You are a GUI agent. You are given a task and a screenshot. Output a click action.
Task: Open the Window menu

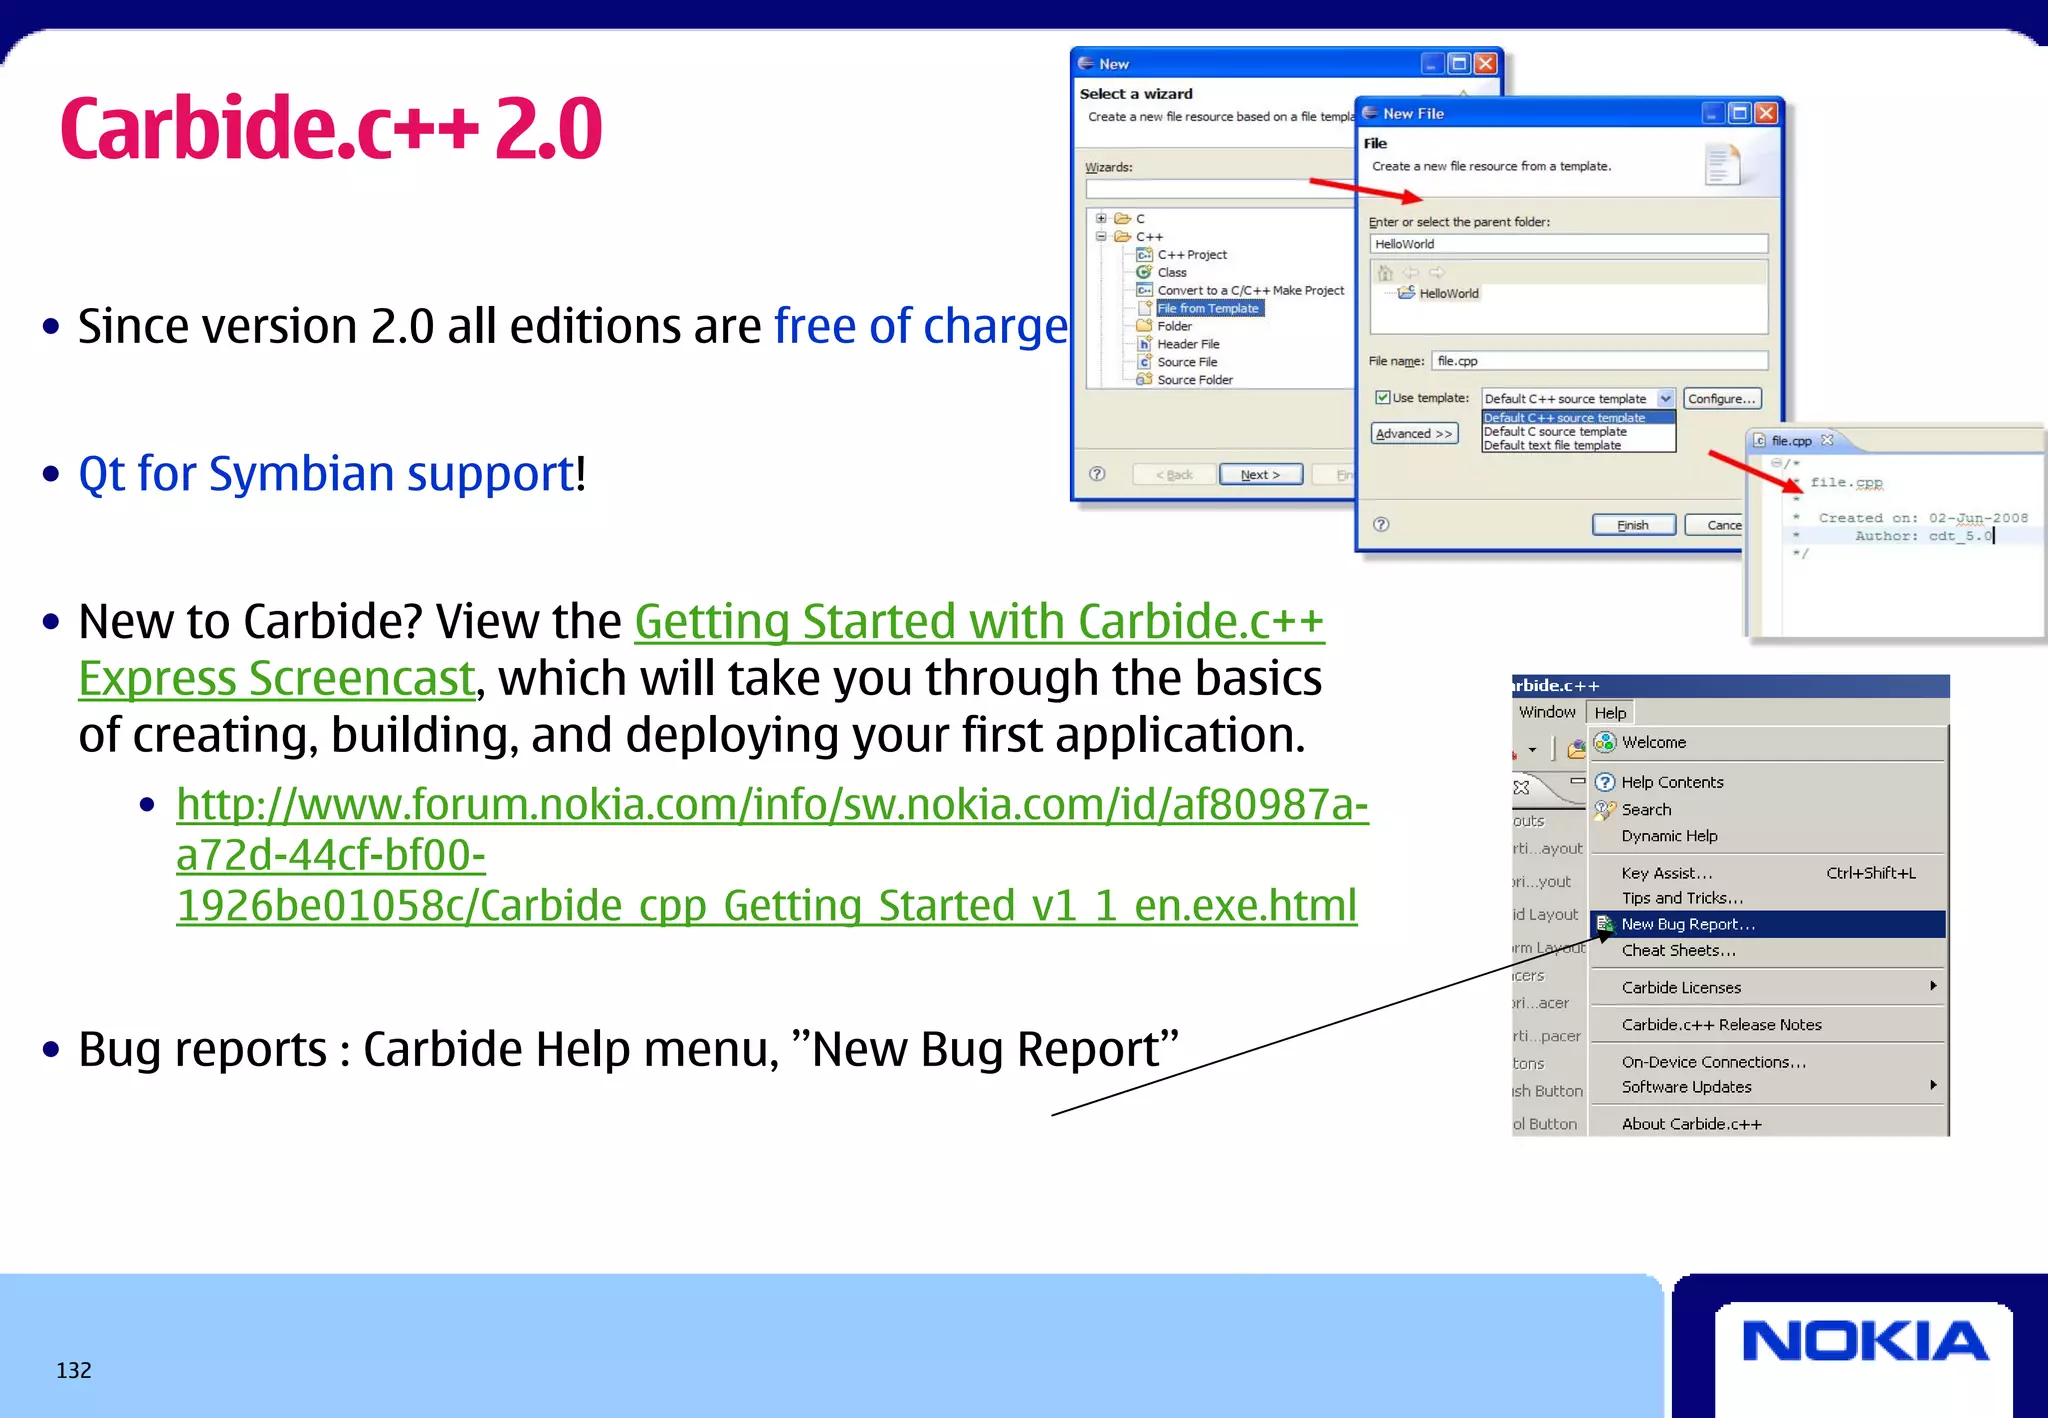coord(1547,712)
